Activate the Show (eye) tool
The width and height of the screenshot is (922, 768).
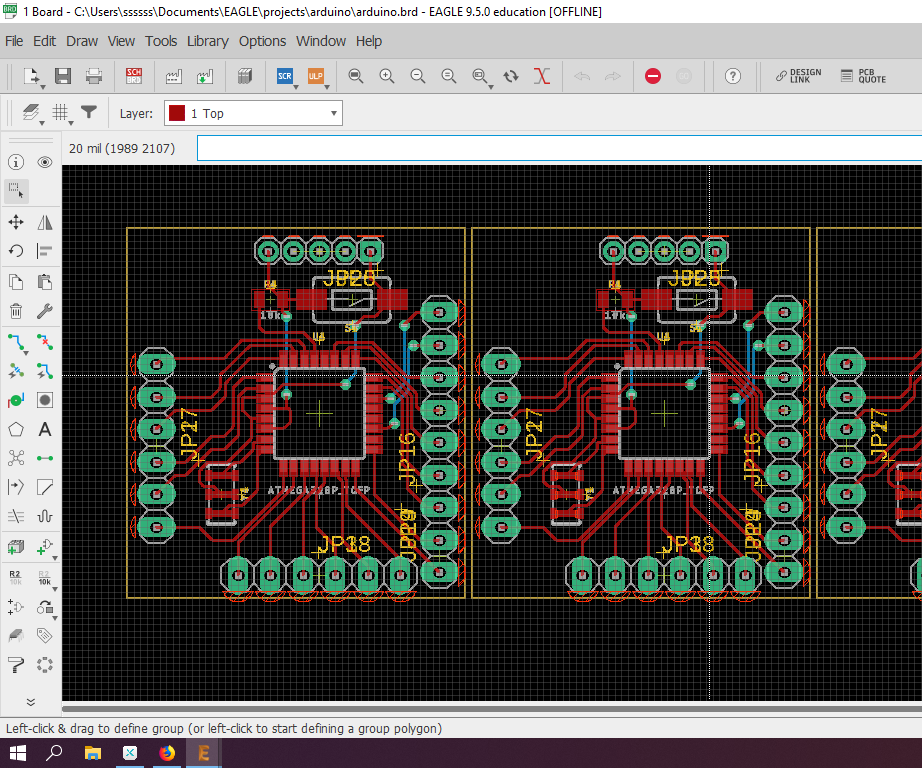(45, 162)
